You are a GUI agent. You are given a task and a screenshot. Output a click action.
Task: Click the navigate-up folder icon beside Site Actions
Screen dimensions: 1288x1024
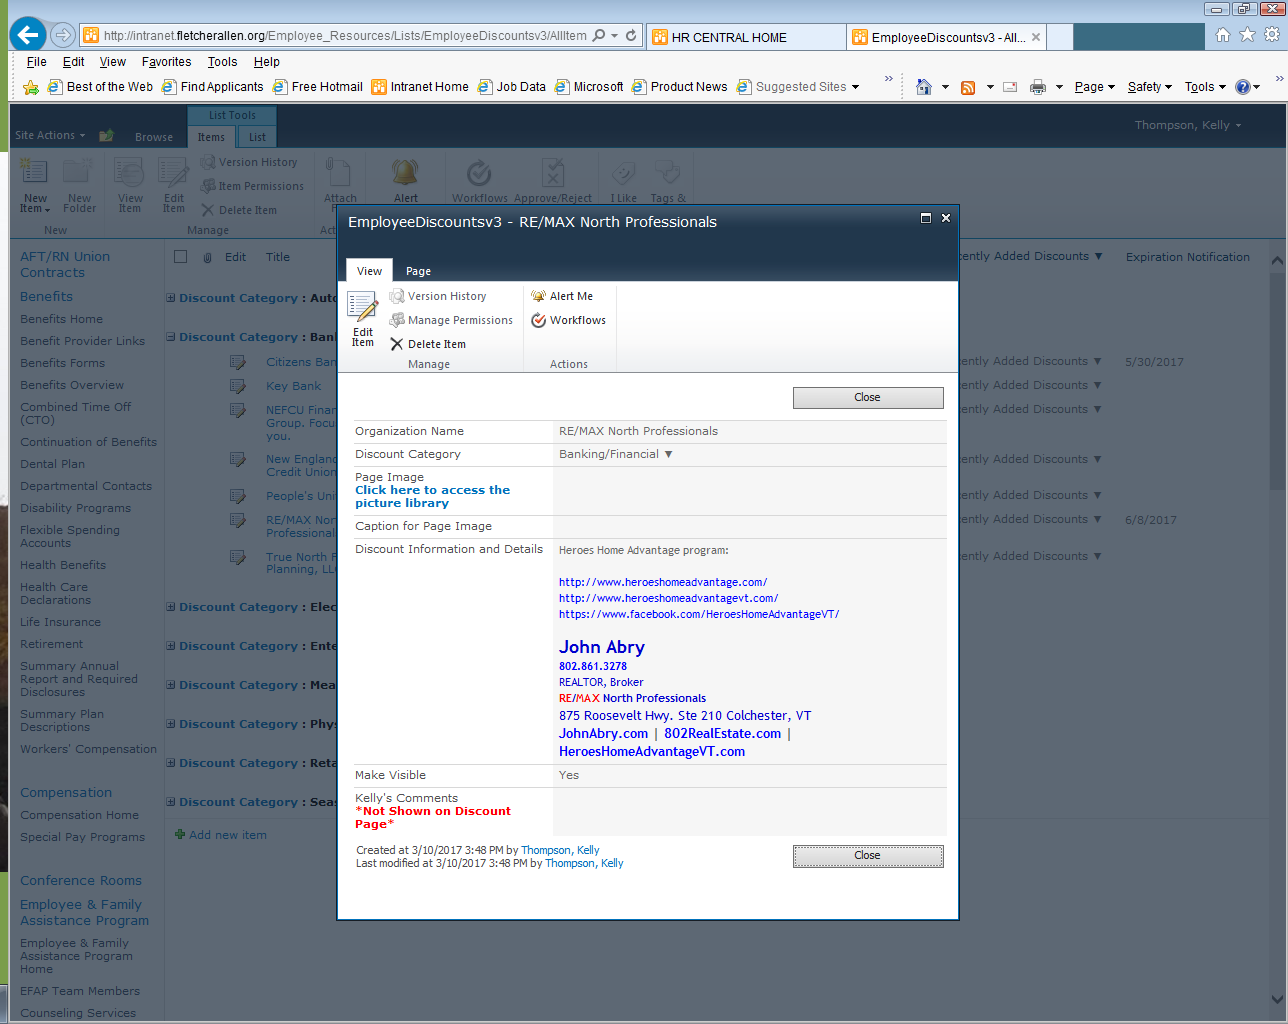click(106, 136)
